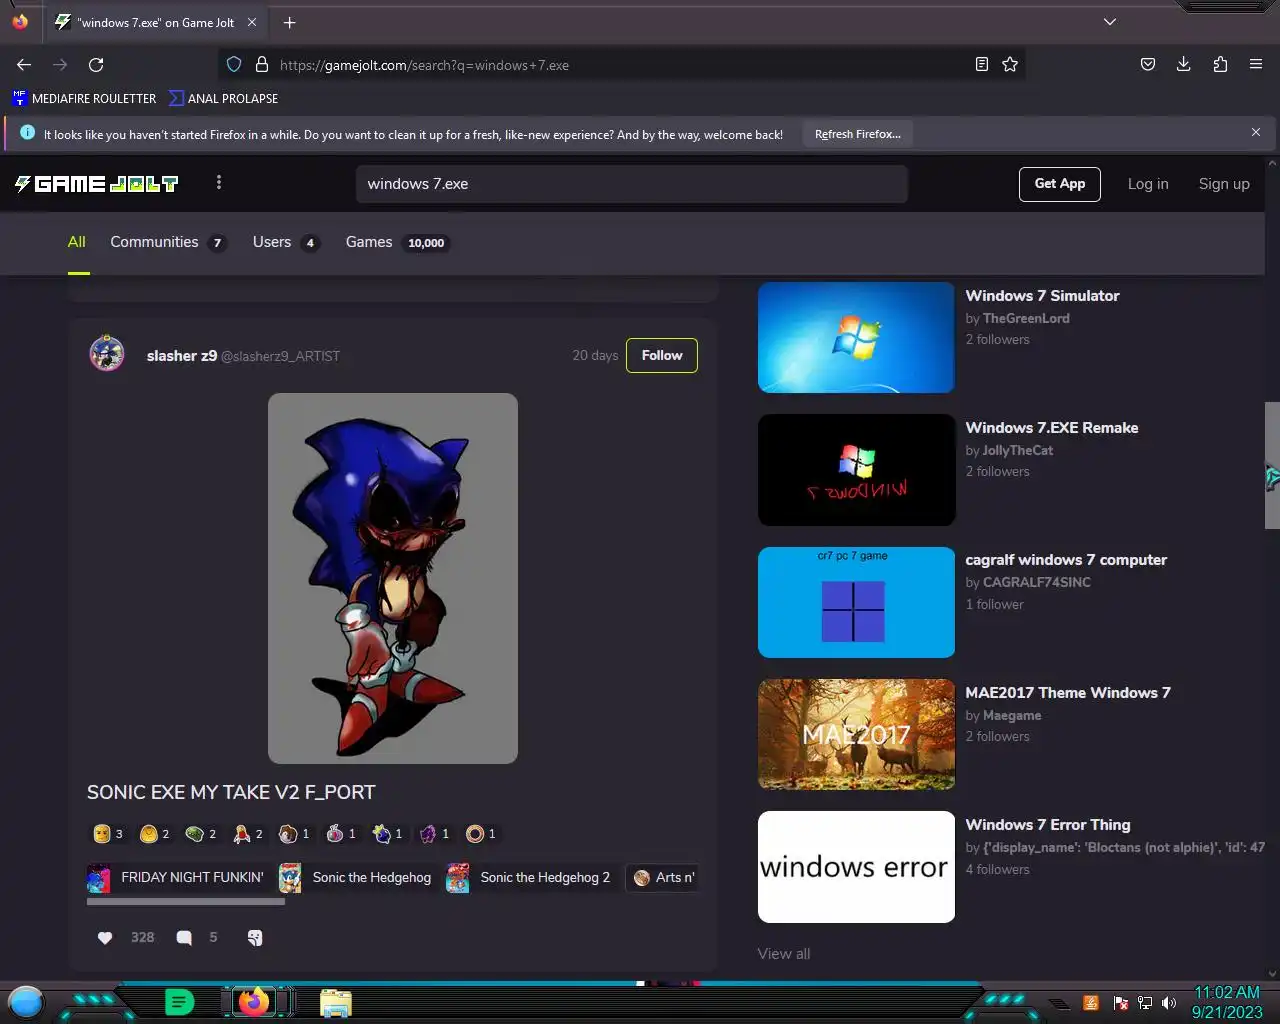Screen dimensions: 1280x1024
Task: Click the Get App button
Action: point(1060,184)
